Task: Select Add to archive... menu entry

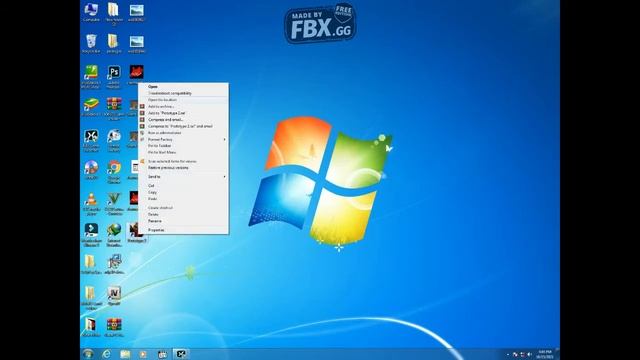Action: pos(183,106)
